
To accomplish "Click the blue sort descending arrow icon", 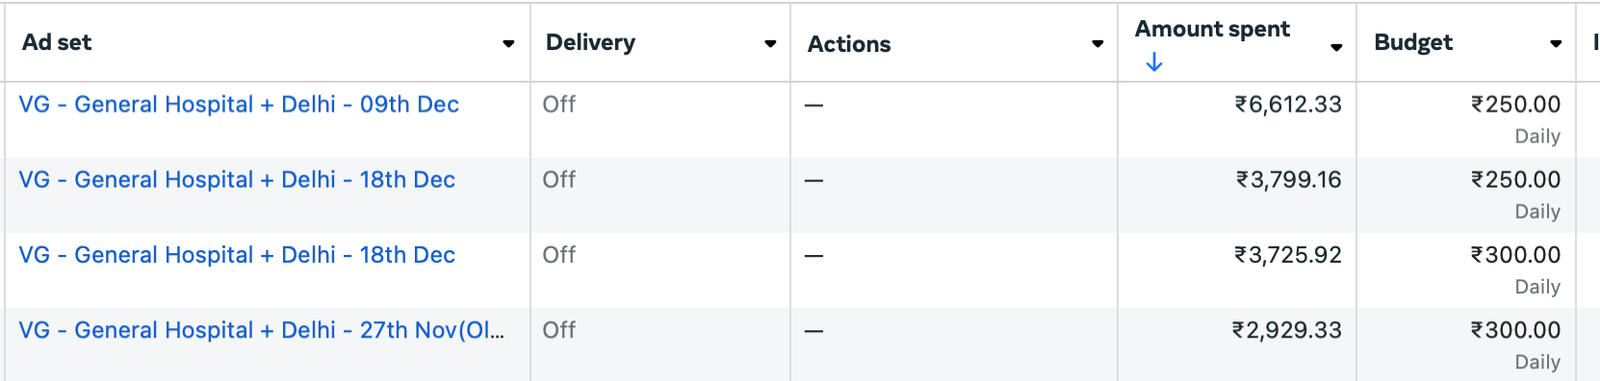I will coord(1154,63).
